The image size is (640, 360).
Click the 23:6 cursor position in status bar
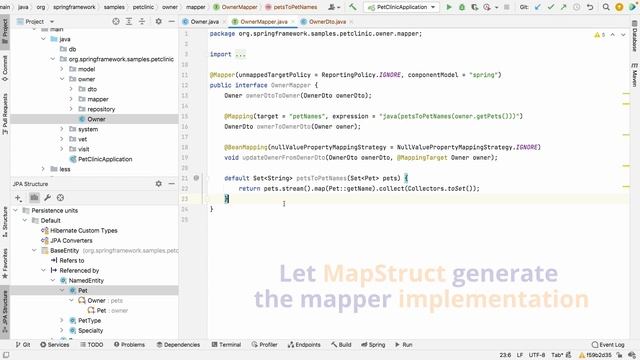pos(505,355)
